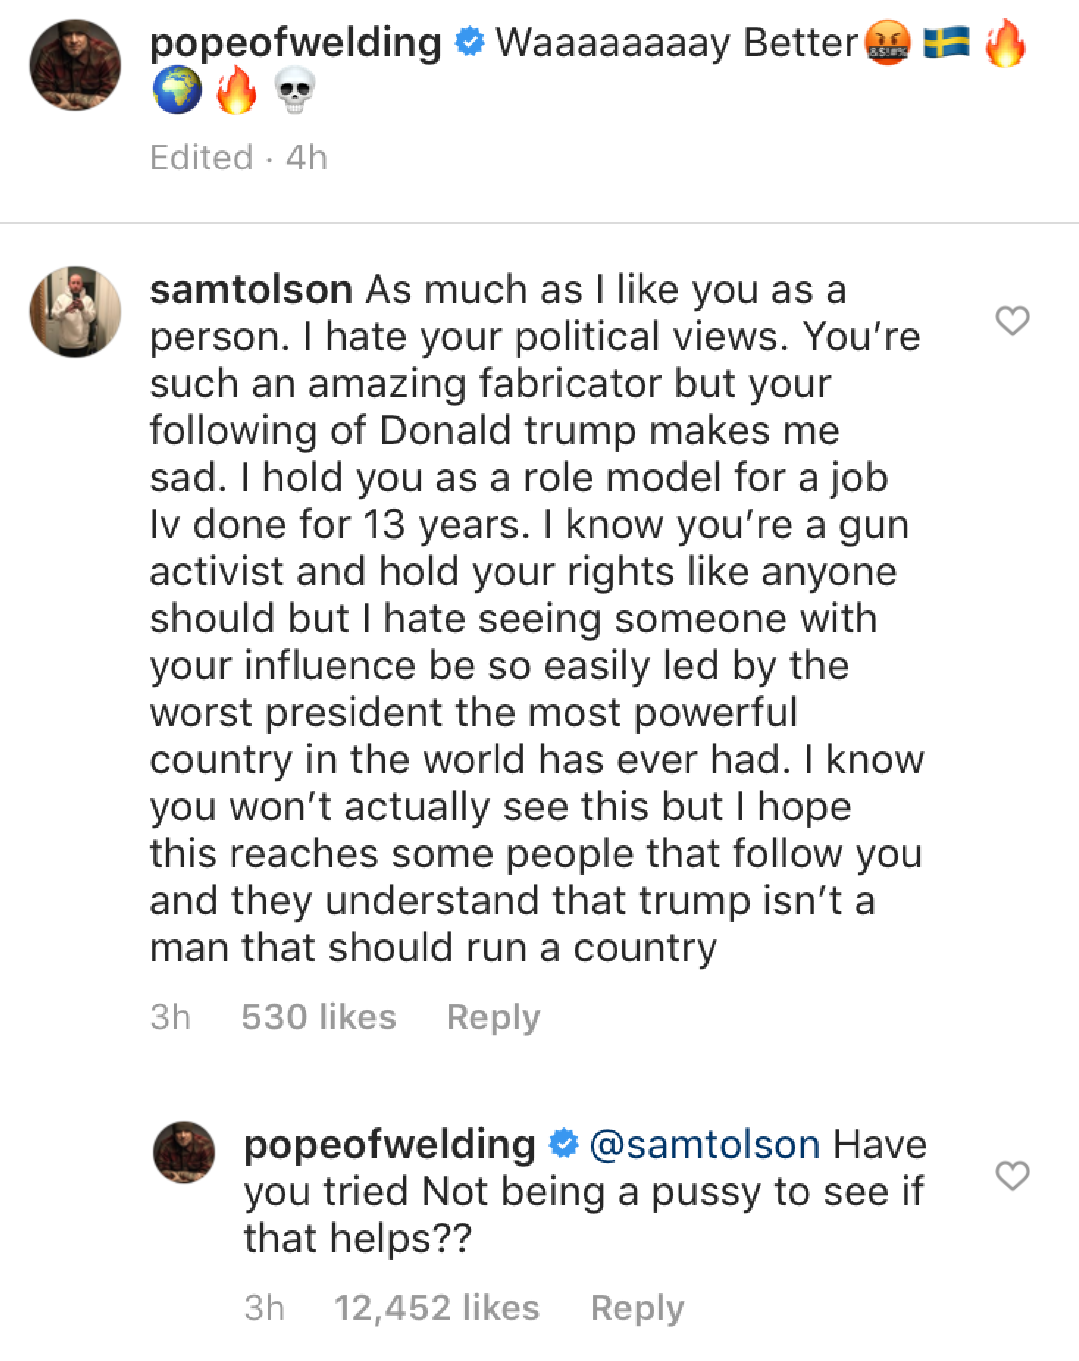
Task: Like samtolson's comment with the heart icon
Action: (x=1012, y=321)
